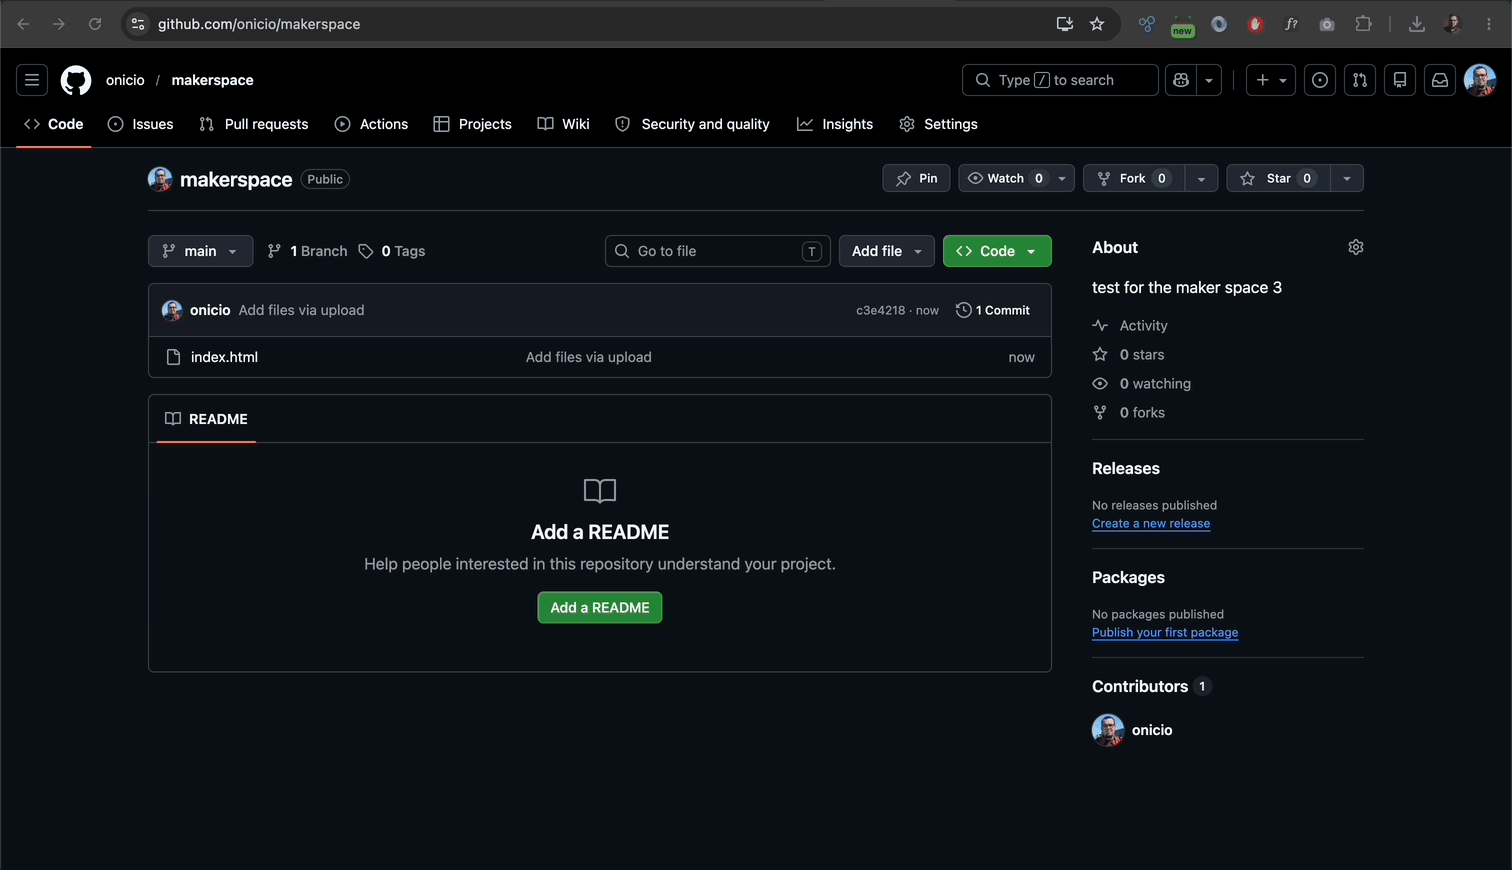Open onicio contributor avatar in sidebar
Image resolution: width=1512 pixels, height=870 pixels.
click(1108, 730)
